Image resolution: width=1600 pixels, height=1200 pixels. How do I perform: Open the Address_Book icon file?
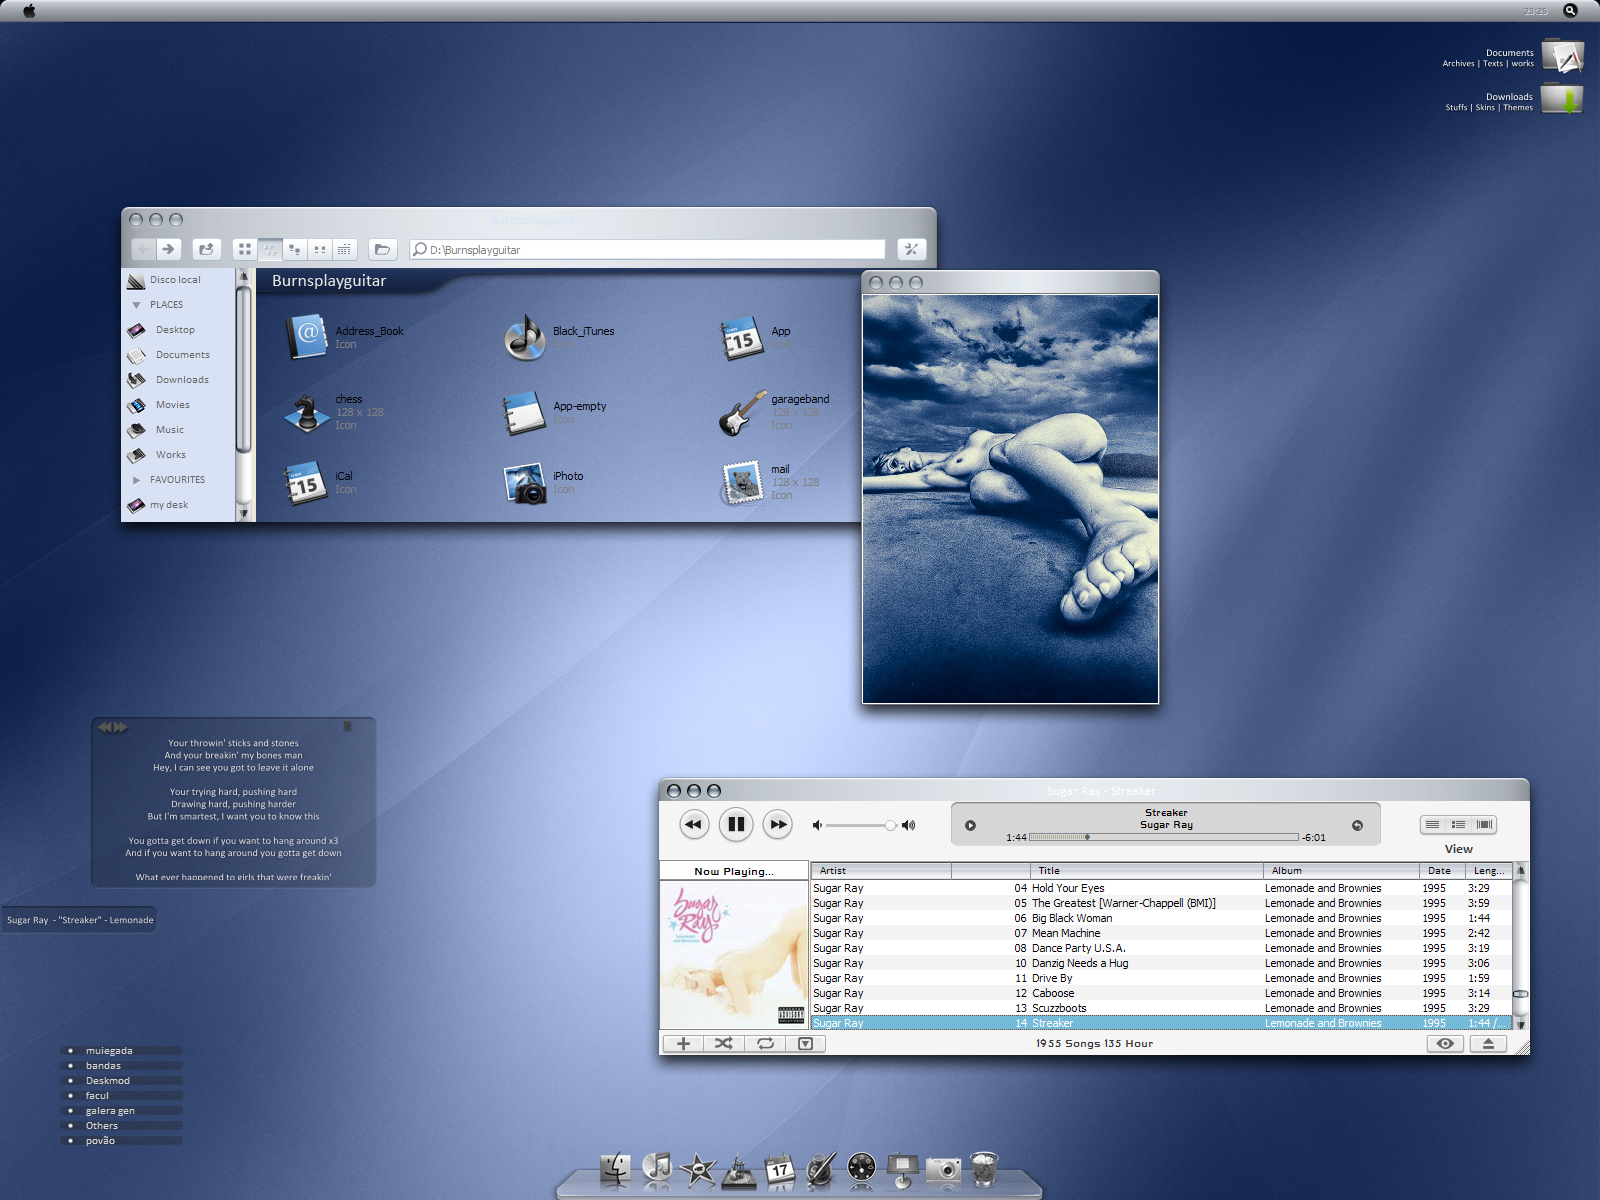pyautogui.click(x=307, y=336)
